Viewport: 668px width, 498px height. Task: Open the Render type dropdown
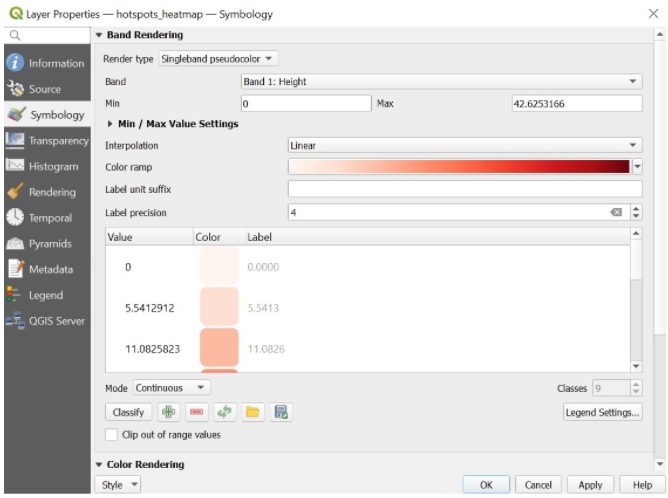click(219, 59)
